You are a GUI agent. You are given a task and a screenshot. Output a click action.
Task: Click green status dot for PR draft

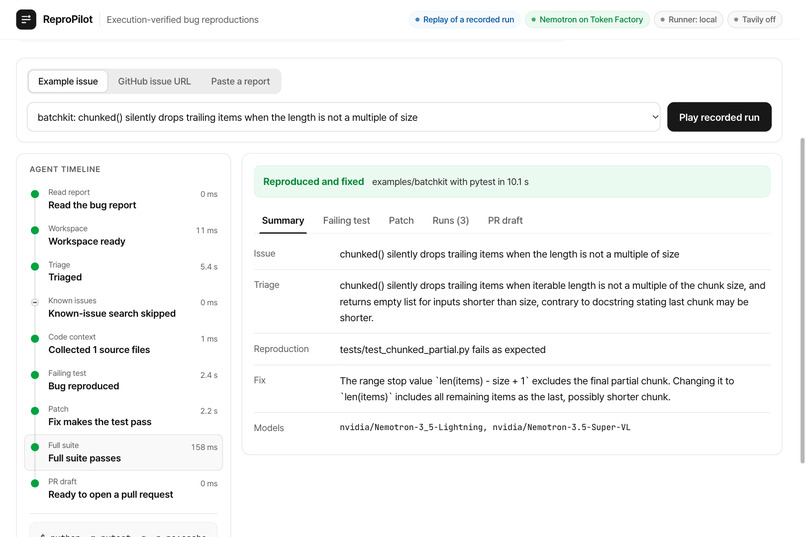coord(35,484)
